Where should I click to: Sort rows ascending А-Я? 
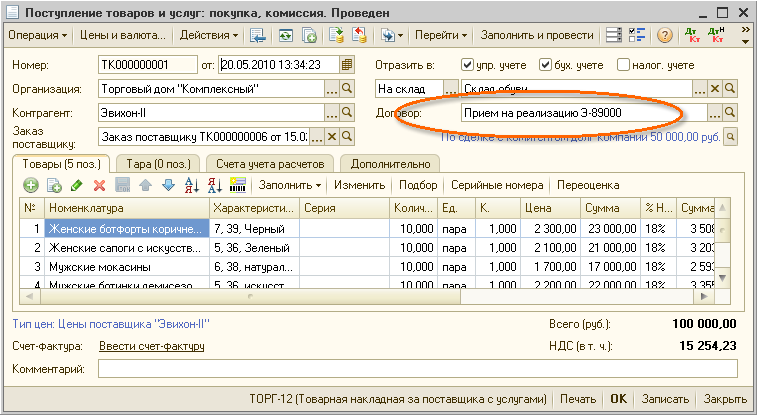[192, 185]
